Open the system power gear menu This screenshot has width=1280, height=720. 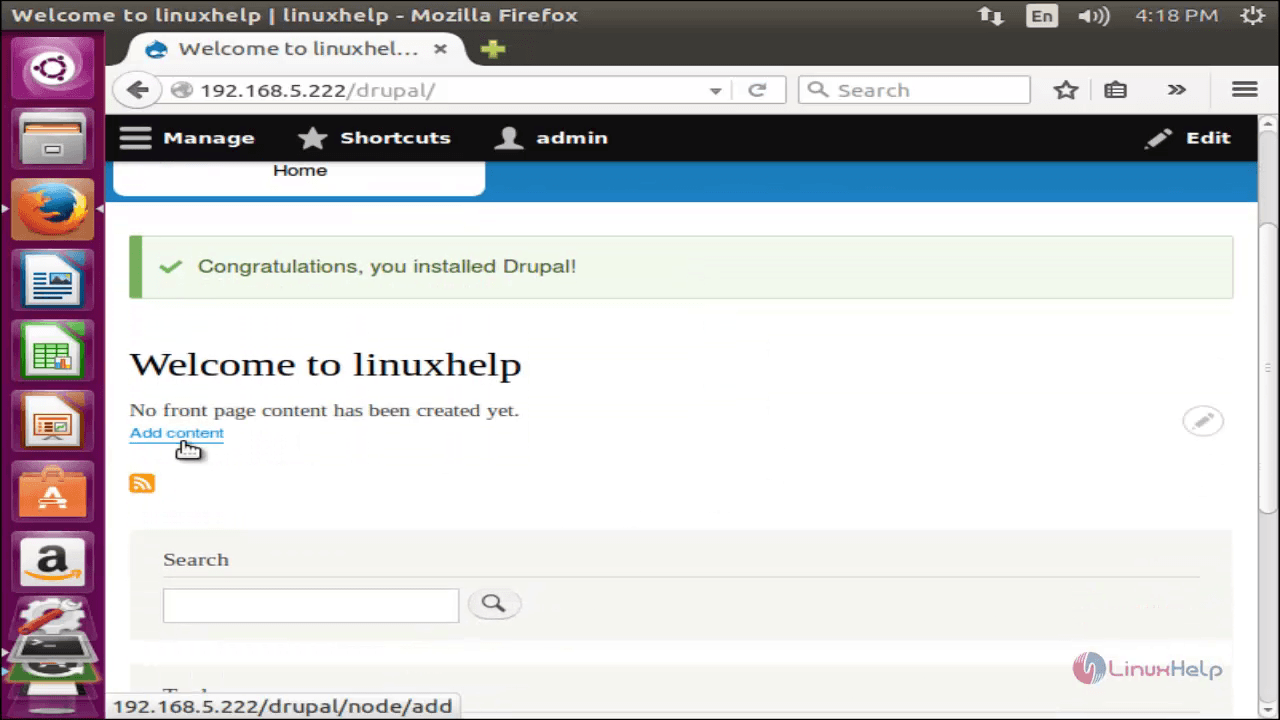pyautogui.click(x=1252, y=16)
